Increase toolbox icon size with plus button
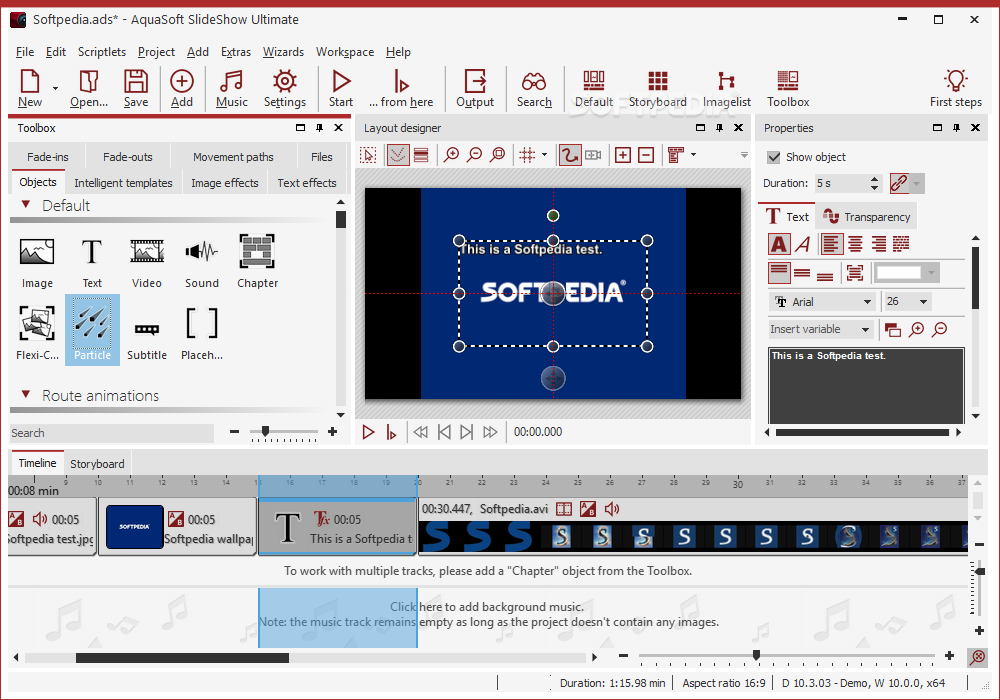 pos(332,432)
